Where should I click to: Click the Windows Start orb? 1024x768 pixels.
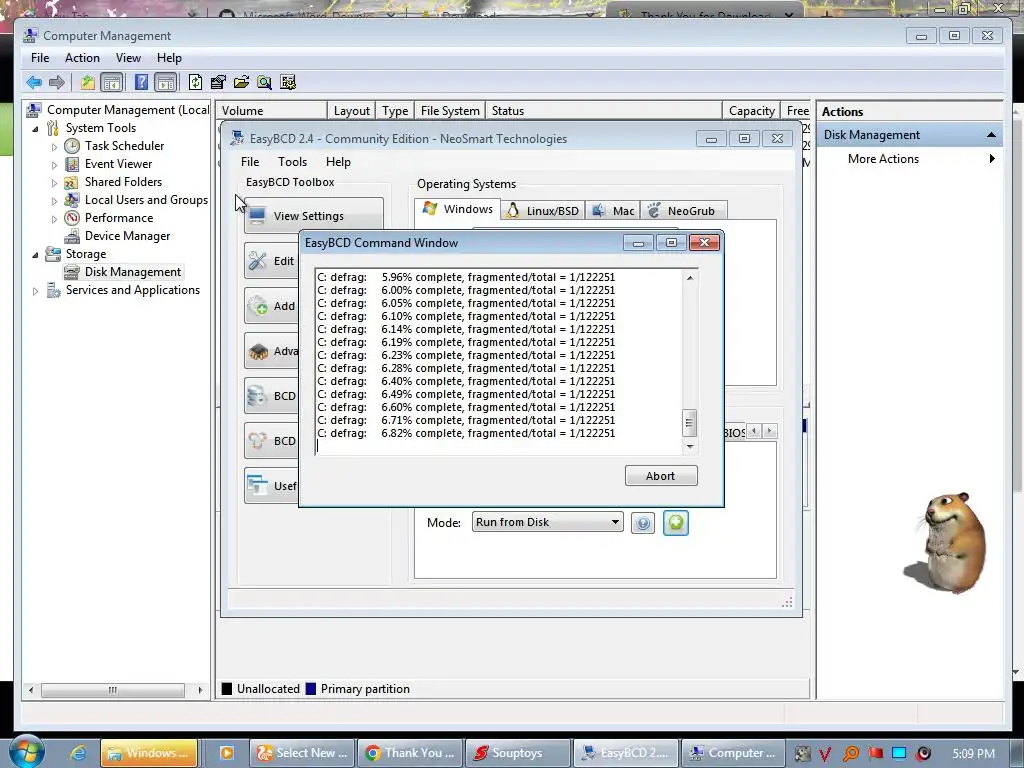click(26, 752)
